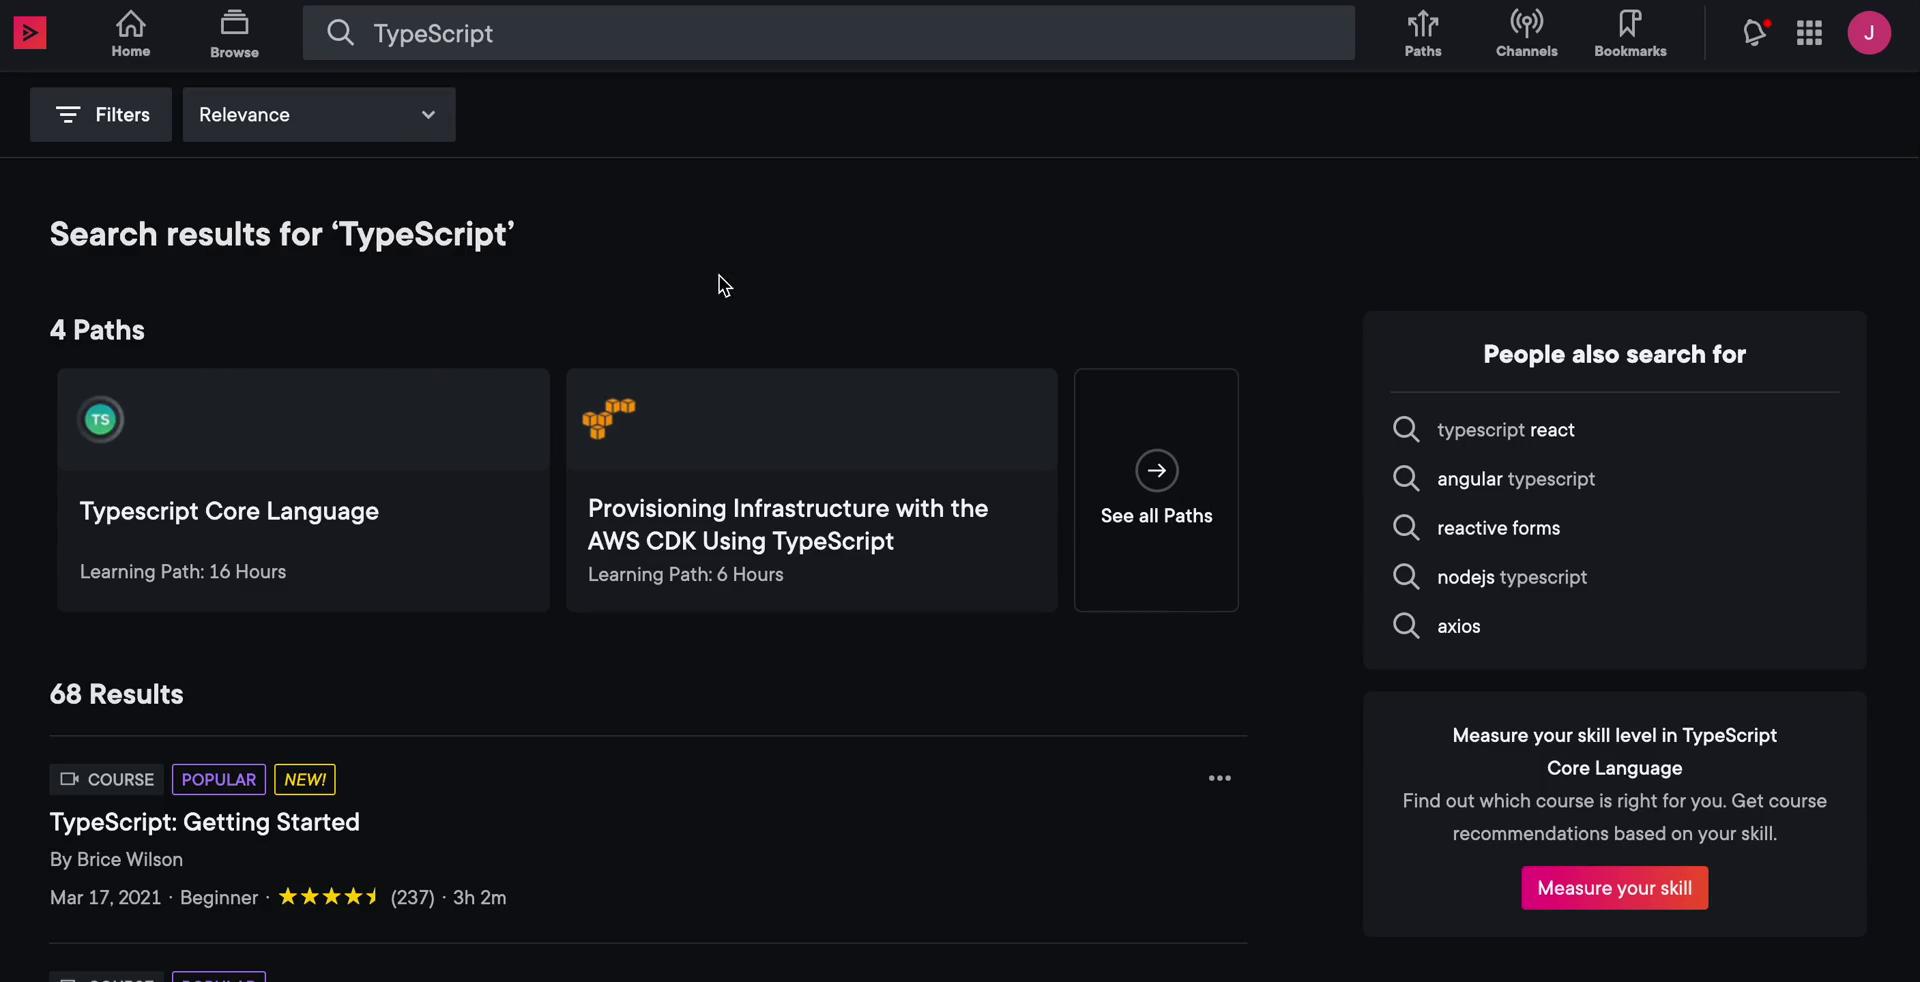The height and width of the screenshot is (982, 1920).
Task: Click the NEW! badge
Action: (x=305, y=779)
